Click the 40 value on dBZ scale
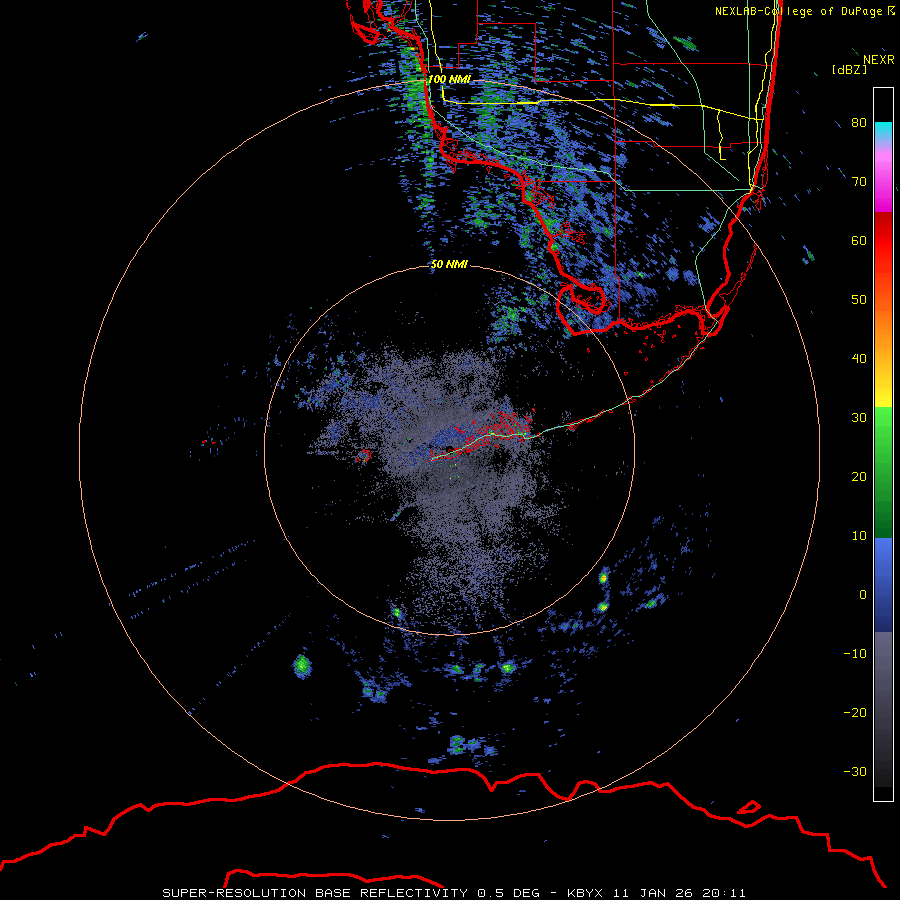 click(859, 359)
